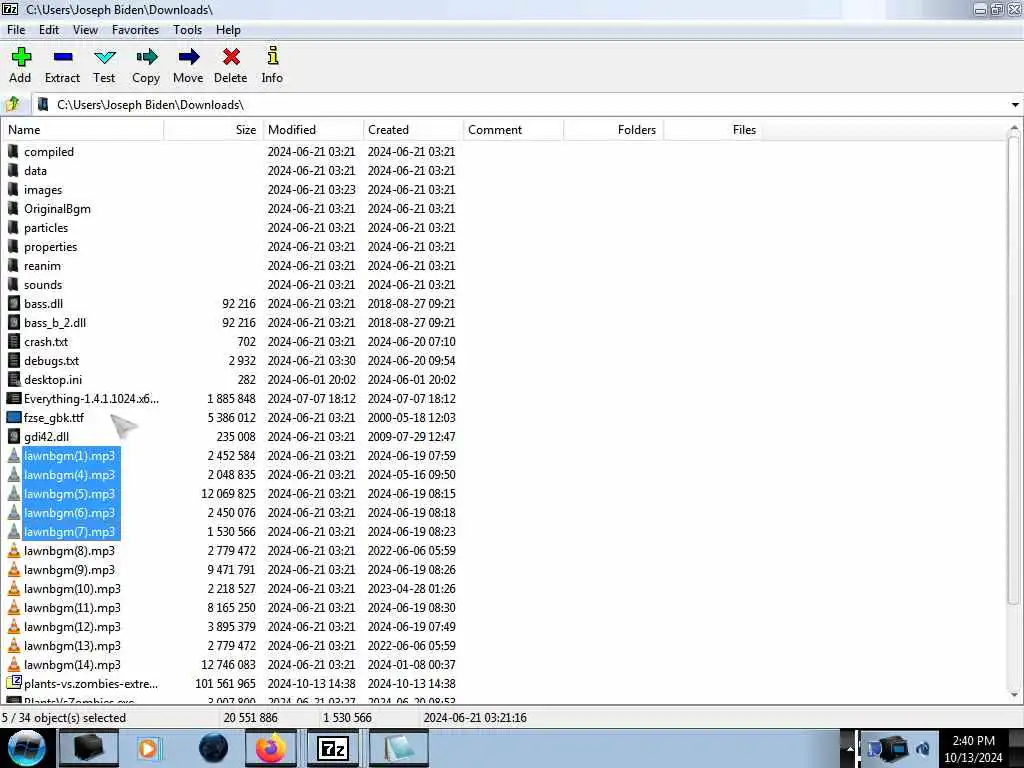This screenshot has height=768, width=1024.
Task: Open the Edit menu
Action: [x=49, y=30]
